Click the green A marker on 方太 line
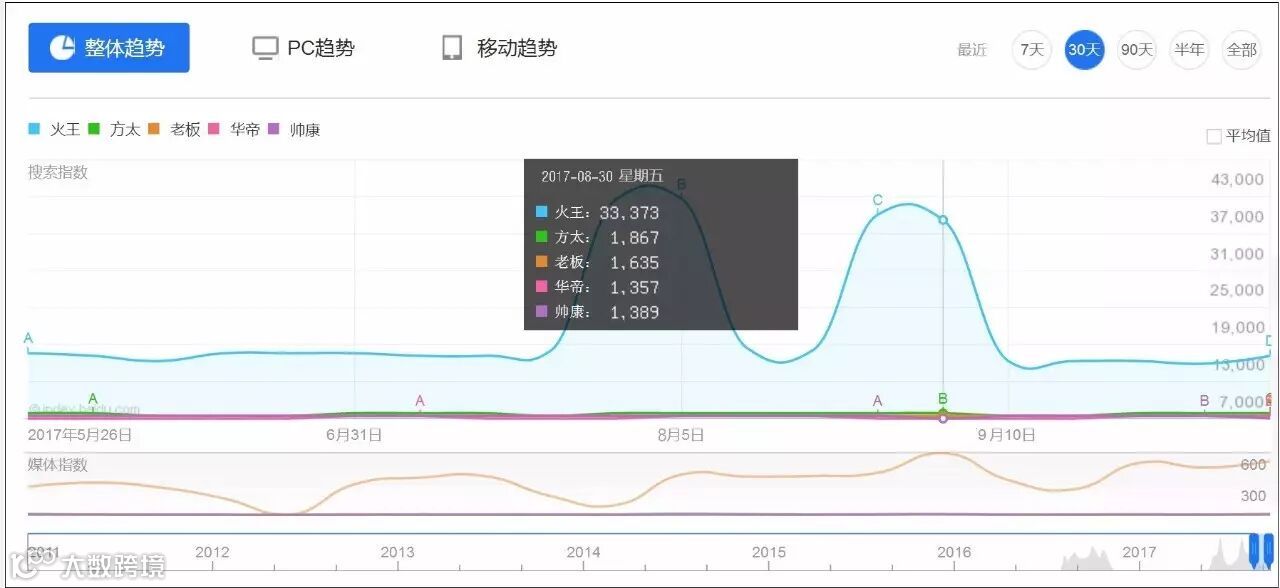 (x=93, y=399)
